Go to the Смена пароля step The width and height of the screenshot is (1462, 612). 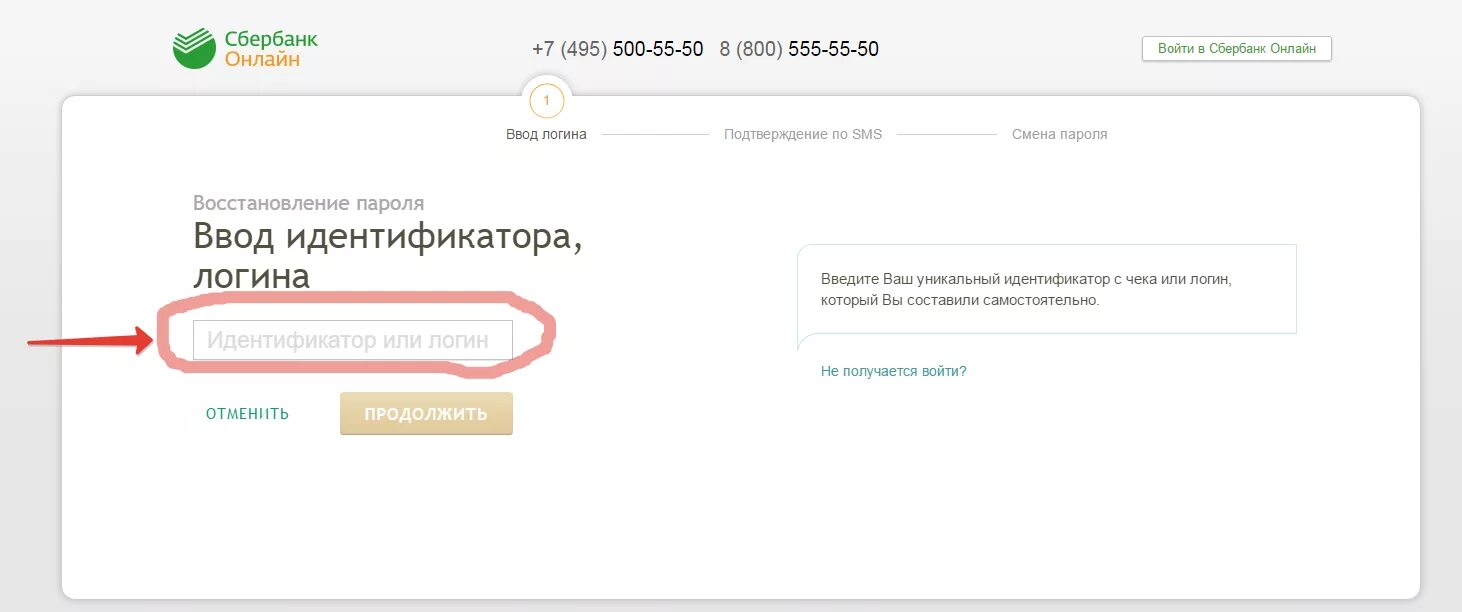(x=1059, y=134)
